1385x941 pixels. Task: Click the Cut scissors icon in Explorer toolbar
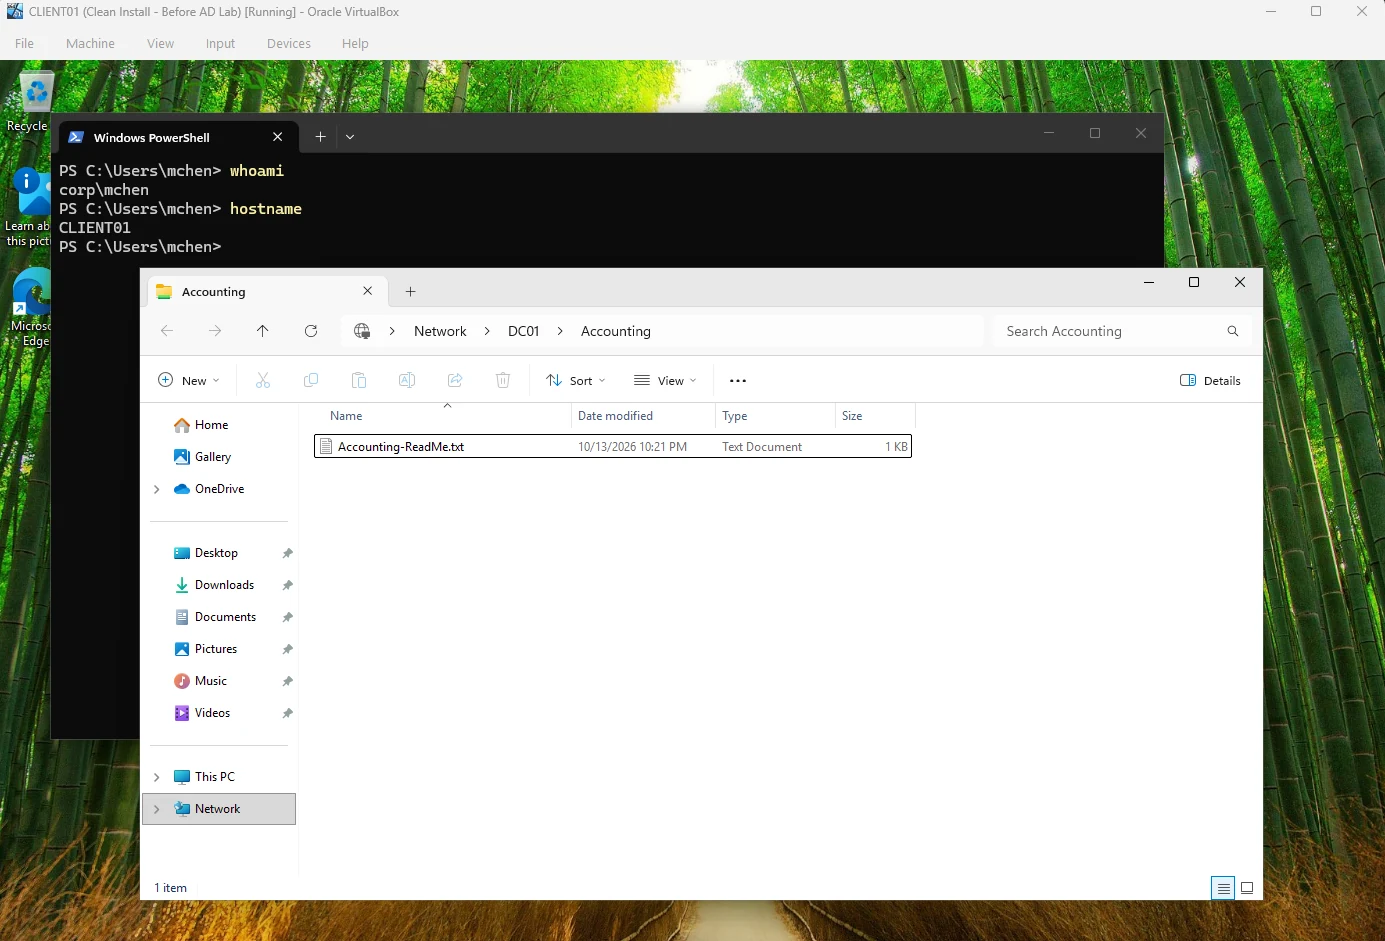(263, 381)
